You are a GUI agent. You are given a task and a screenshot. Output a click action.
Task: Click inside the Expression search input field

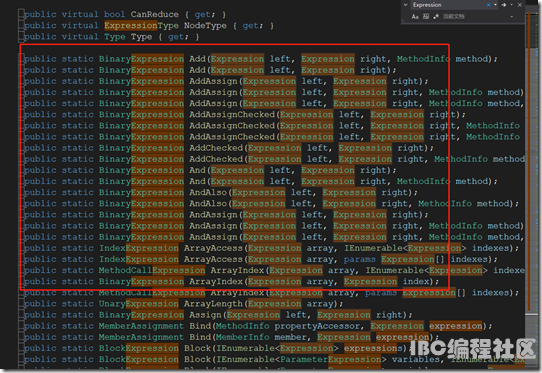tap(448, 5)
